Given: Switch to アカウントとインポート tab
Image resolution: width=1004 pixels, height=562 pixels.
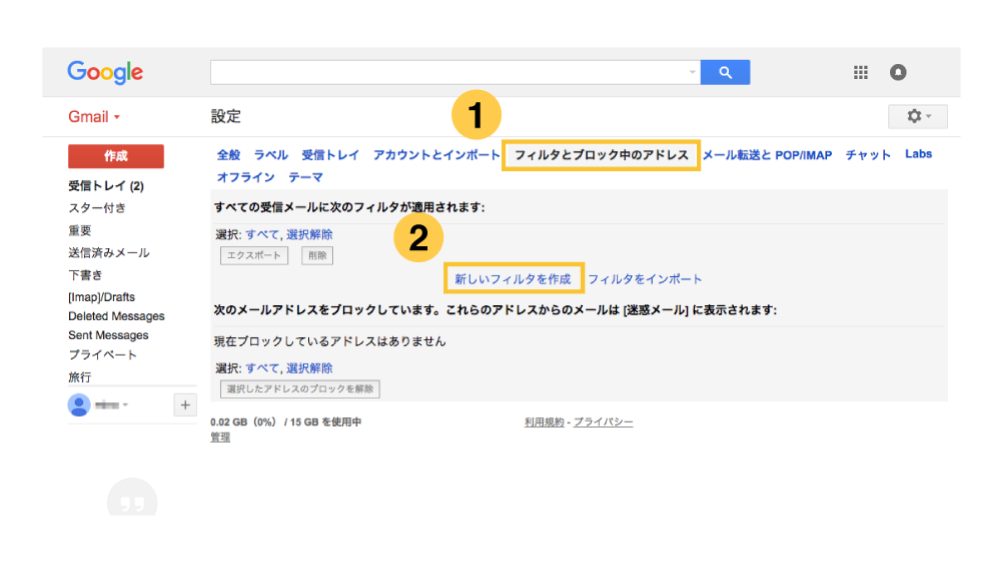Looking at the screenshot, I should [437, 155].
